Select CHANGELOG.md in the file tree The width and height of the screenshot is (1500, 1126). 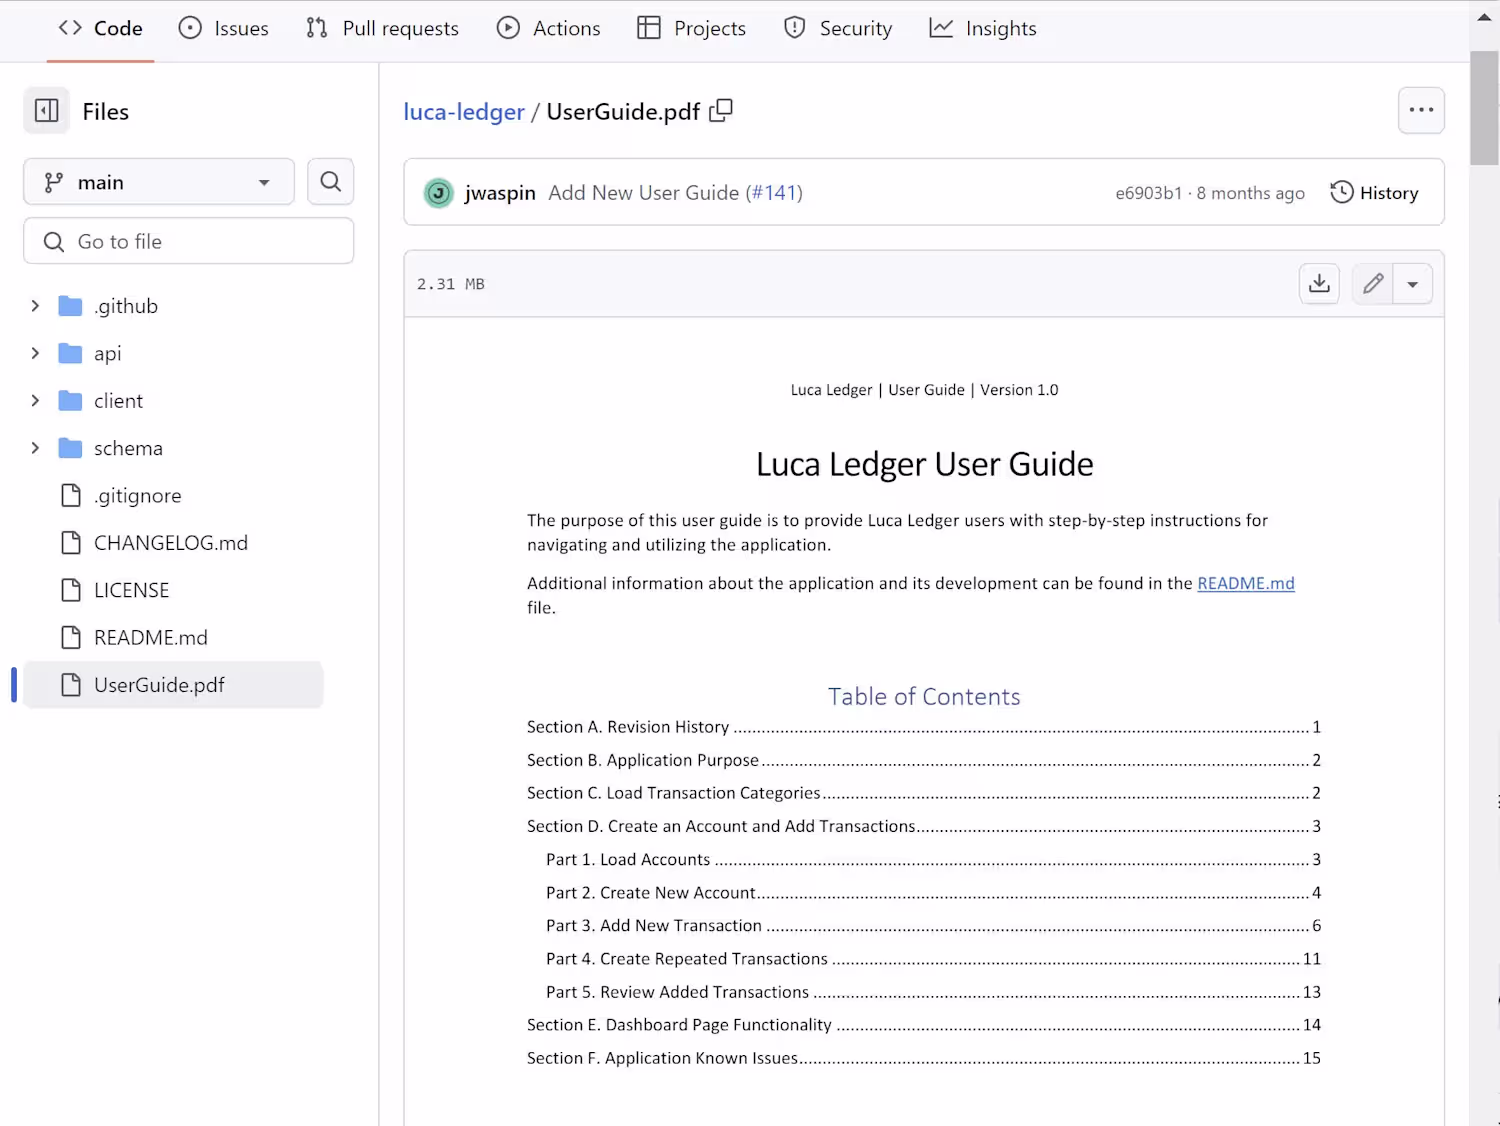(x=170, y=543)
